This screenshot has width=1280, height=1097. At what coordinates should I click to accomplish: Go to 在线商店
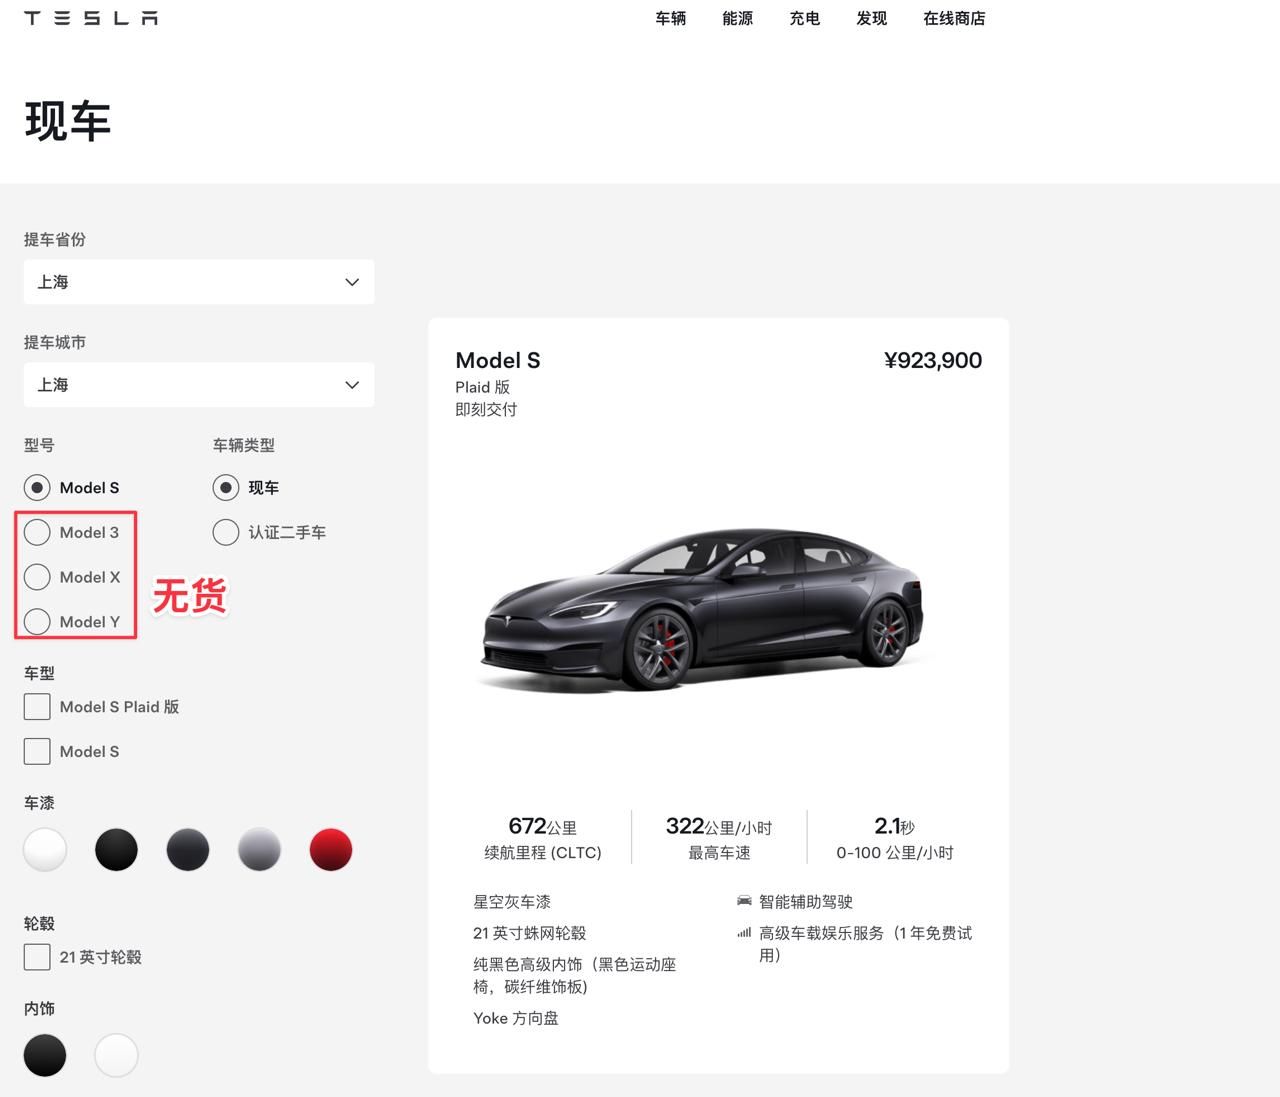click(954, 18)
